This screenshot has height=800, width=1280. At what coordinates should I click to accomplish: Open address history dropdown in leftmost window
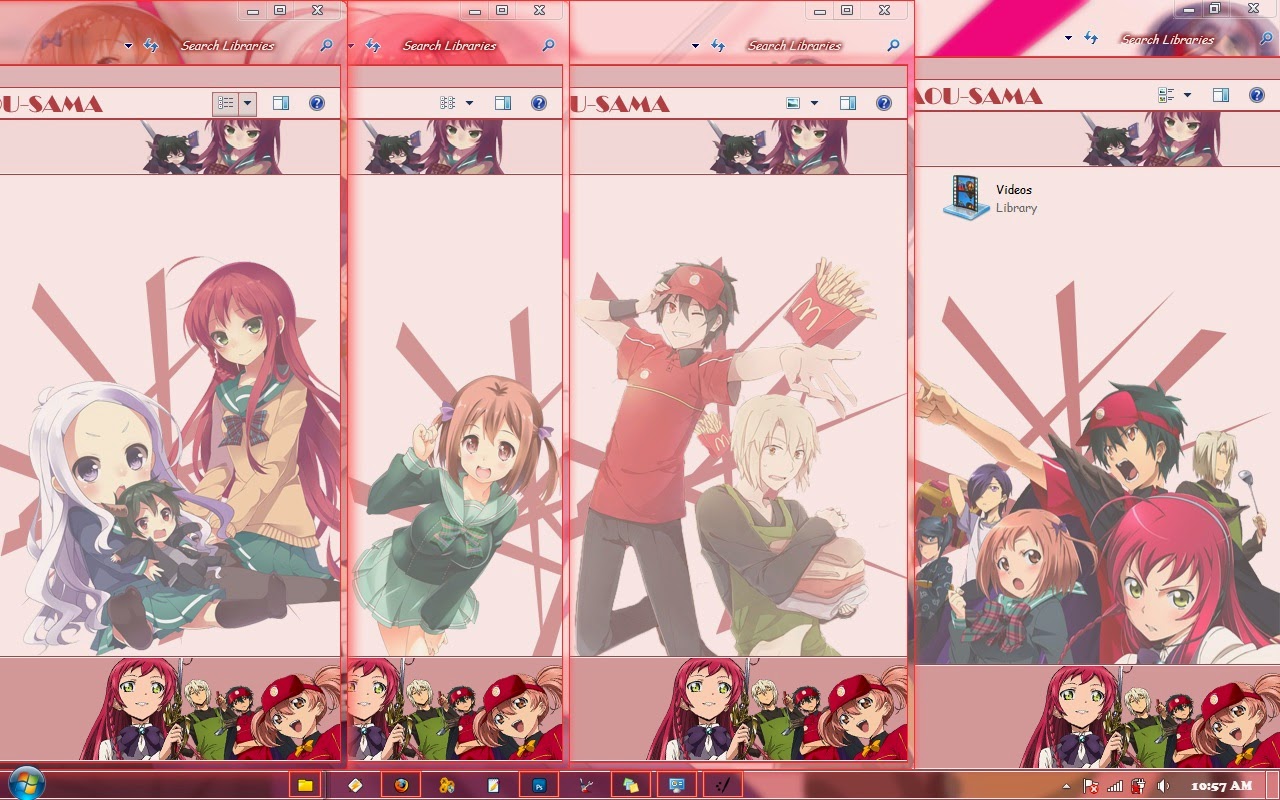click(128, 46)
